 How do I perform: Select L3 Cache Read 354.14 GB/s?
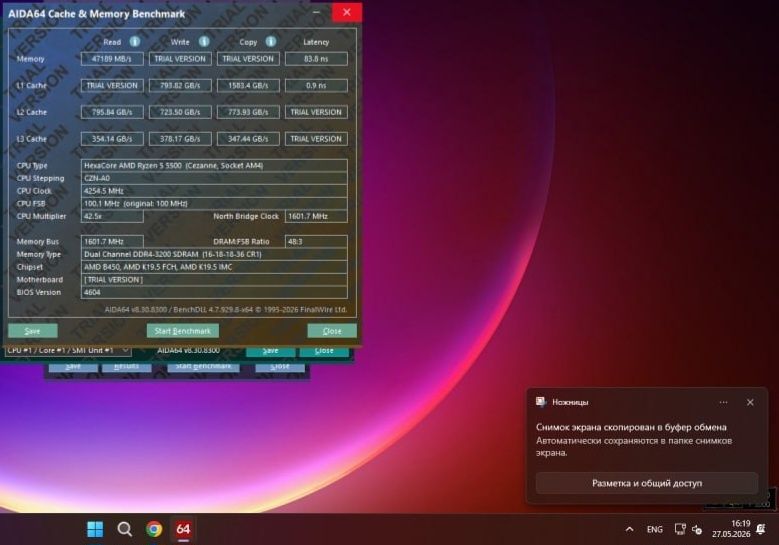pyautogui.click(x=112, y=139)
